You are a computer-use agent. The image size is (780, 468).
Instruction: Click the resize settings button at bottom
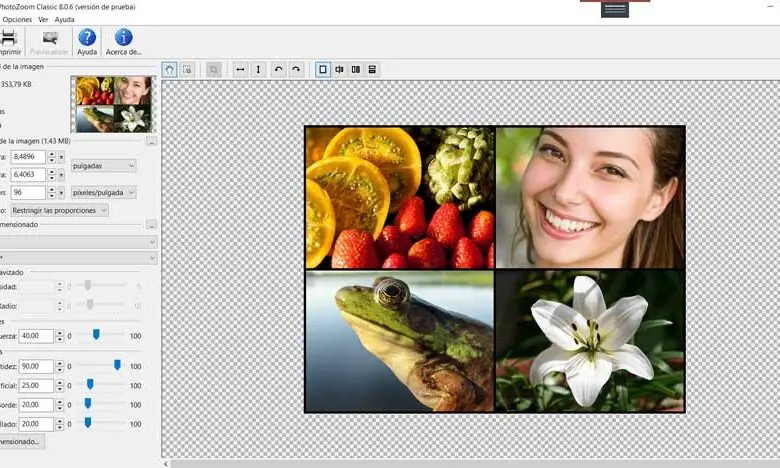pyautogui.click(x=21, y=441)
